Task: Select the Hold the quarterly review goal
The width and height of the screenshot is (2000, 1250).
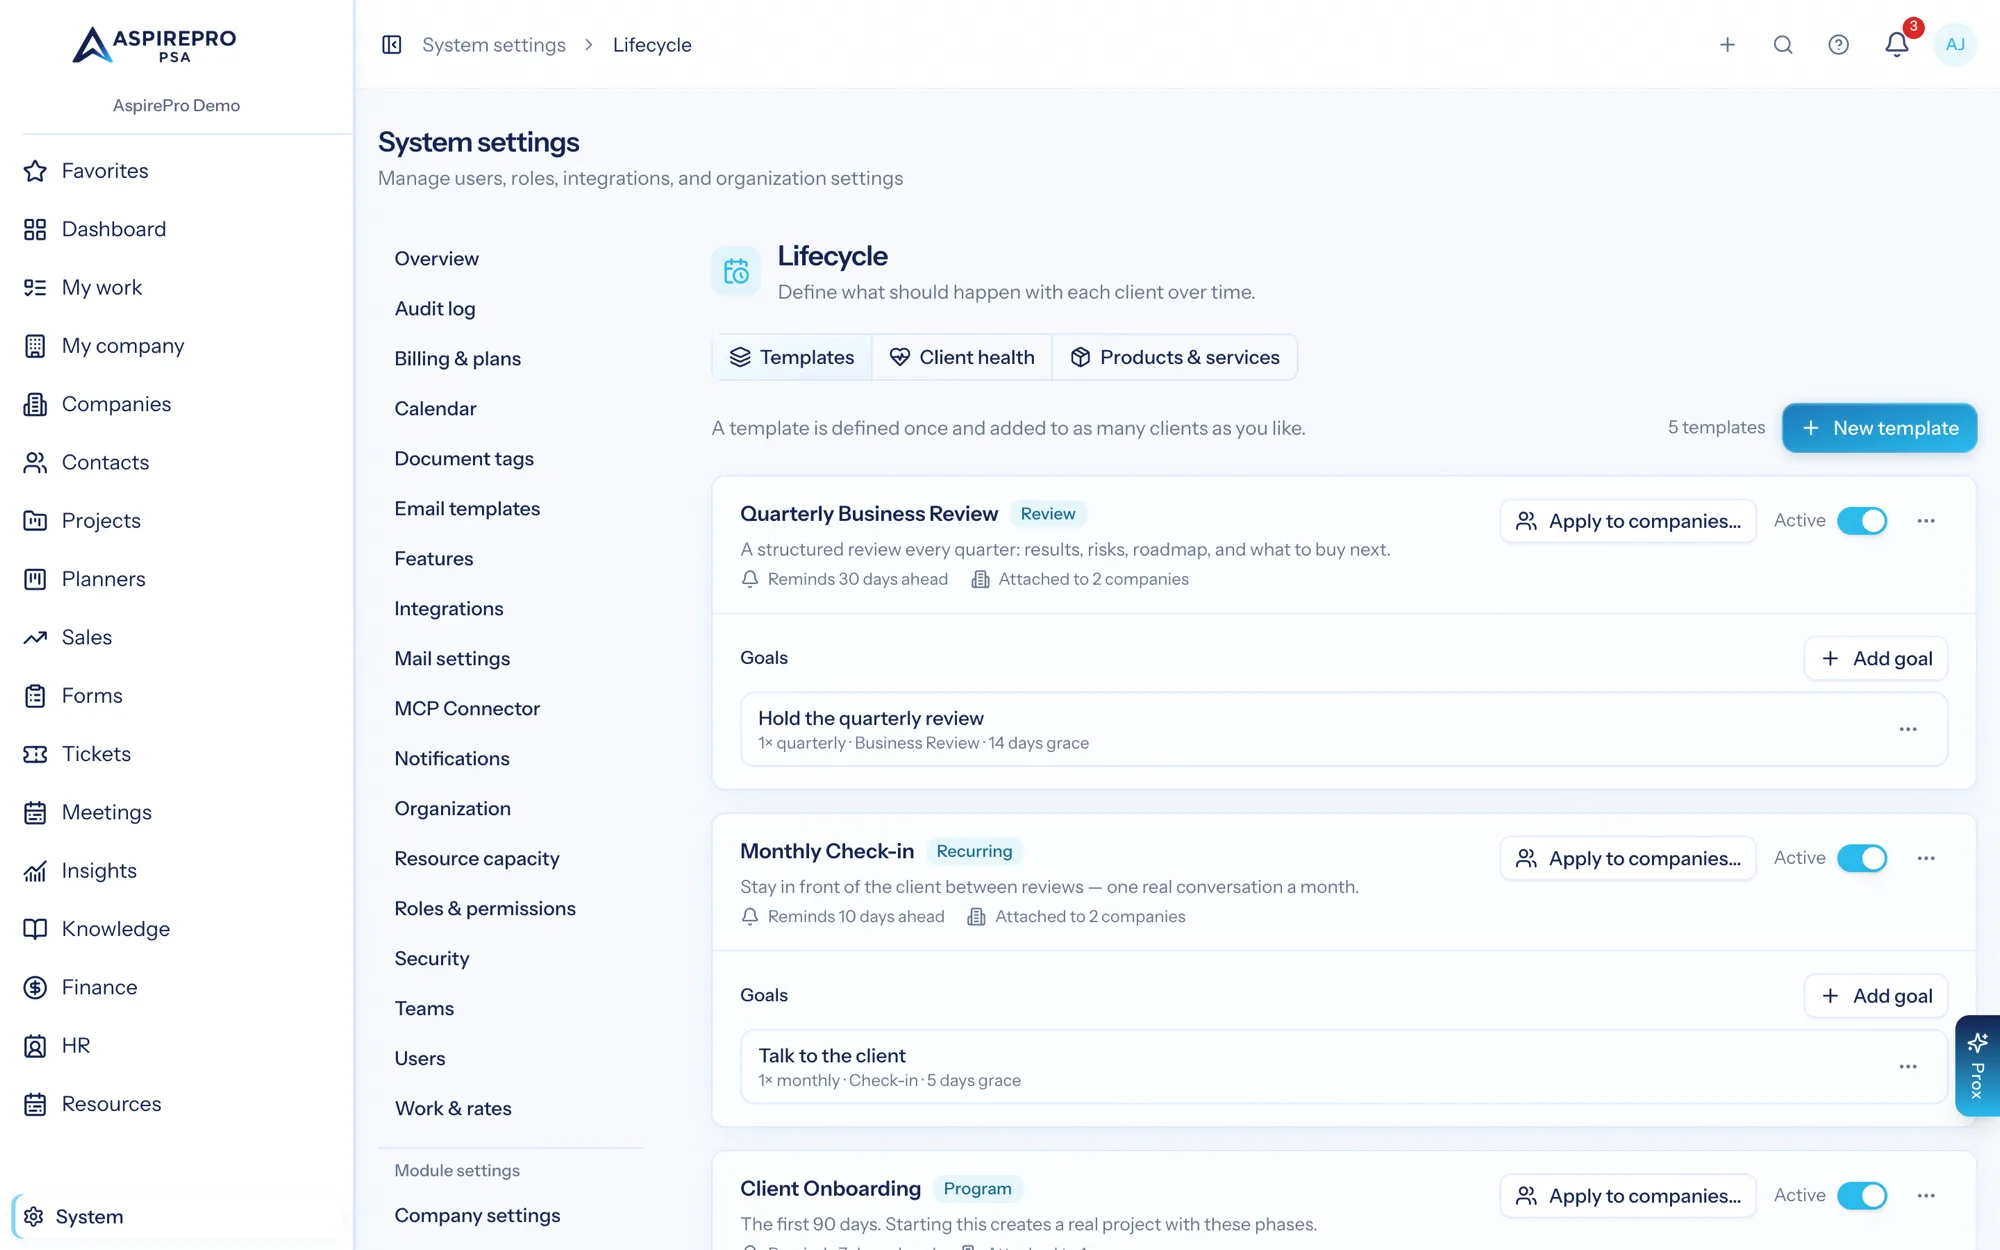Action: coord(1344,729)
